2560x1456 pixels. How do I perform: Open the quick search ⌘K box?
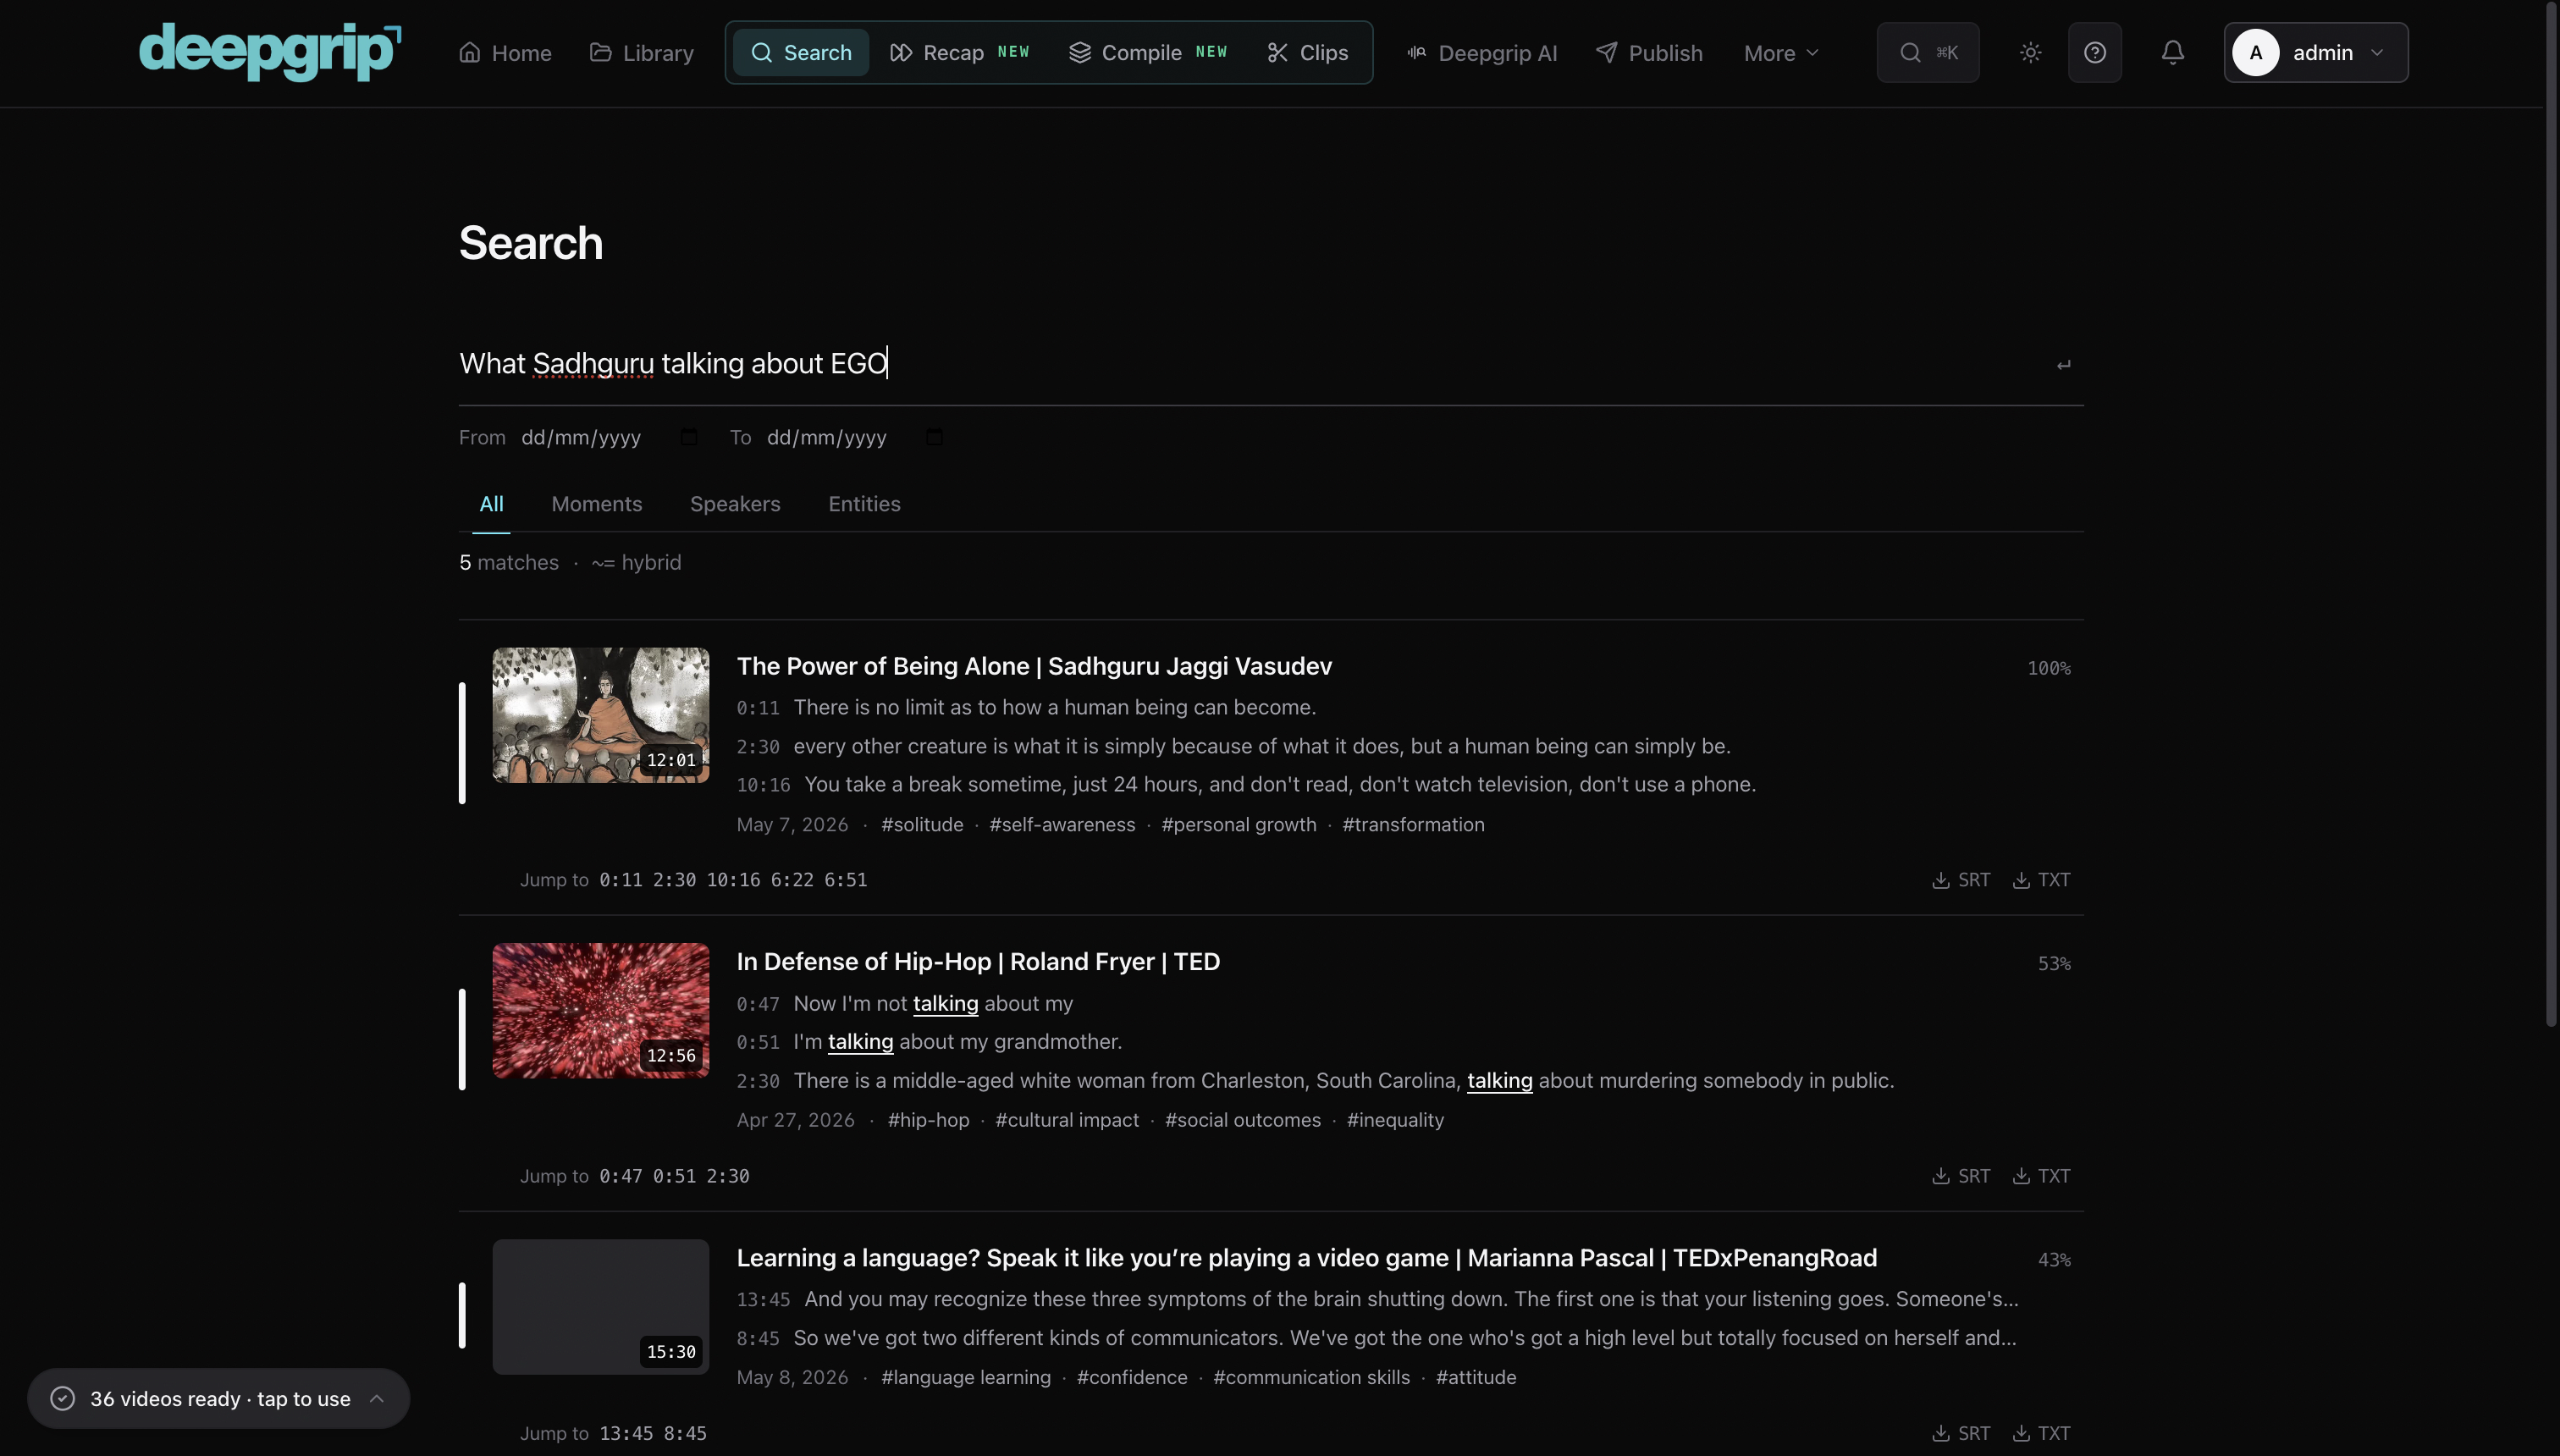[x=1927, y=53]
